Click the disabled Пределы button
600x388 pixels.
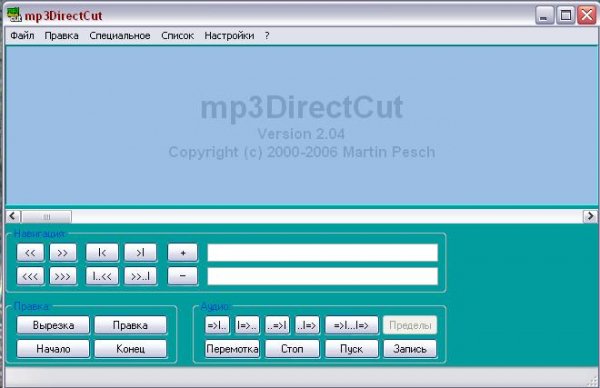tap(410, 325)
